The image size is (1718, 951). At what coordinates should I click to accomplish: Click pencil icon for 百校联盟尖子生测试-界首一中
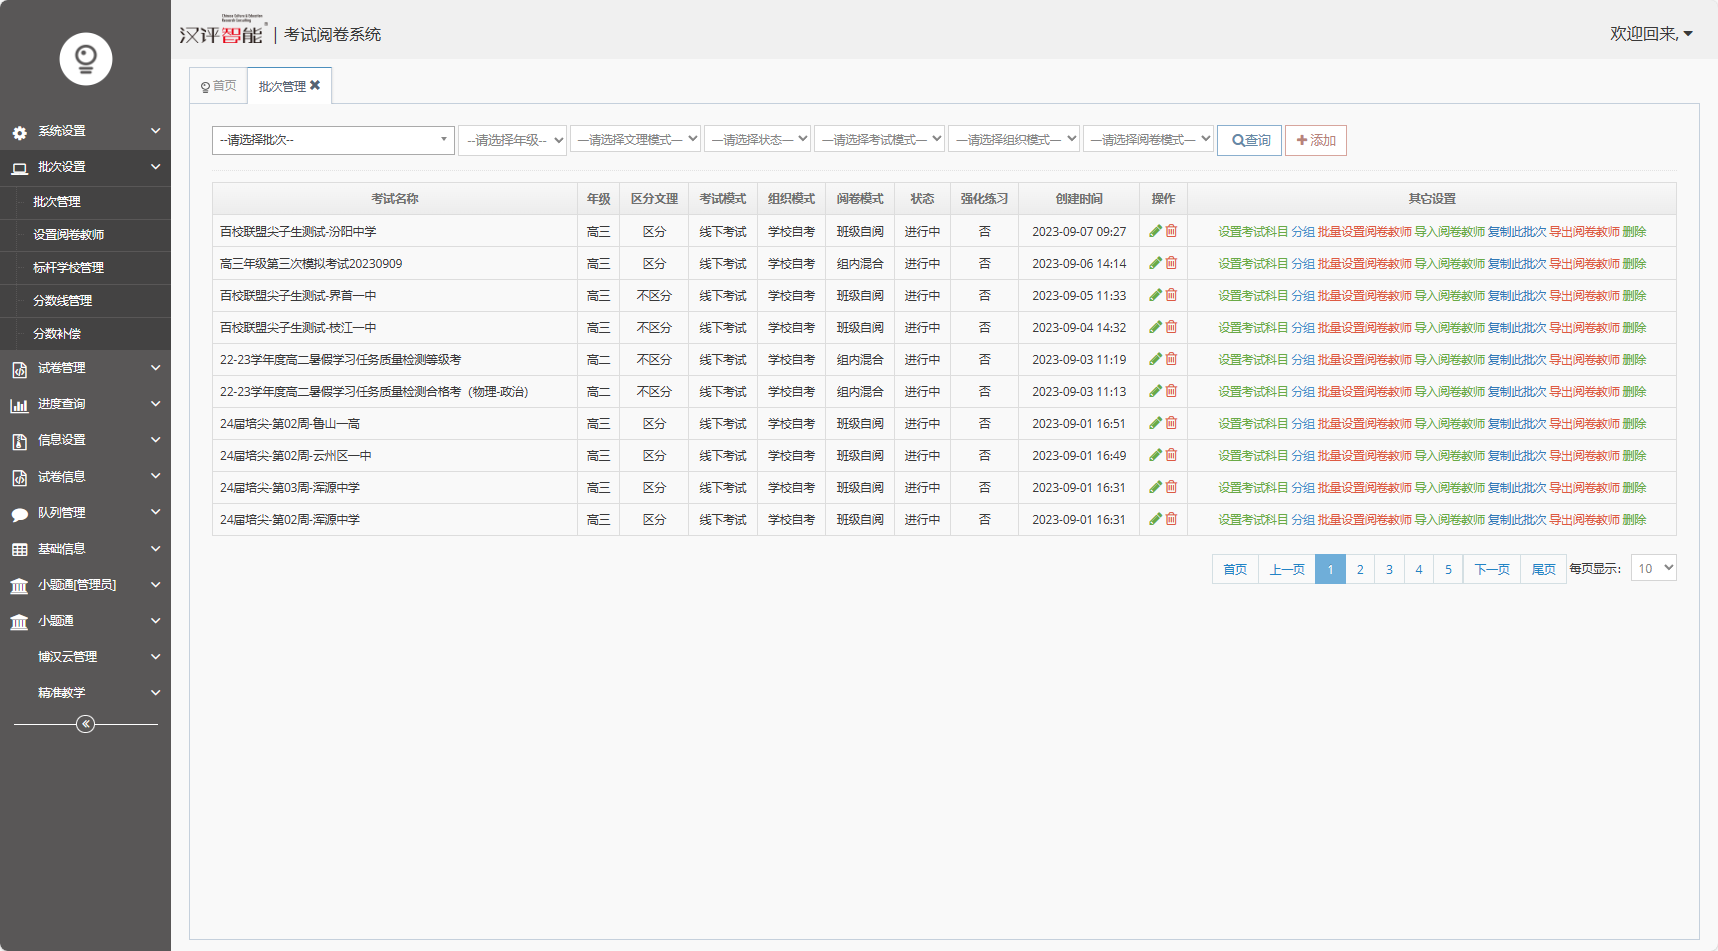pos(1155,295)
